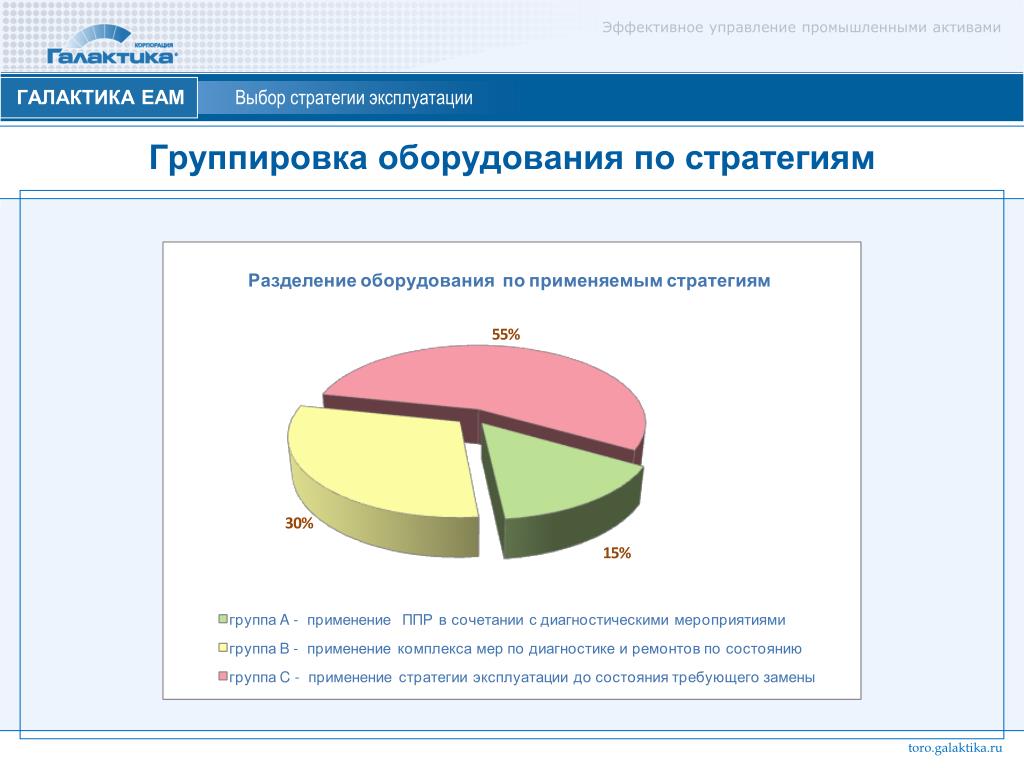Select chart title 'Разделение оборудования по применяемым стратегиям'
The image size is (1024, 768).
pyautogui.click(x=509, y=281)
